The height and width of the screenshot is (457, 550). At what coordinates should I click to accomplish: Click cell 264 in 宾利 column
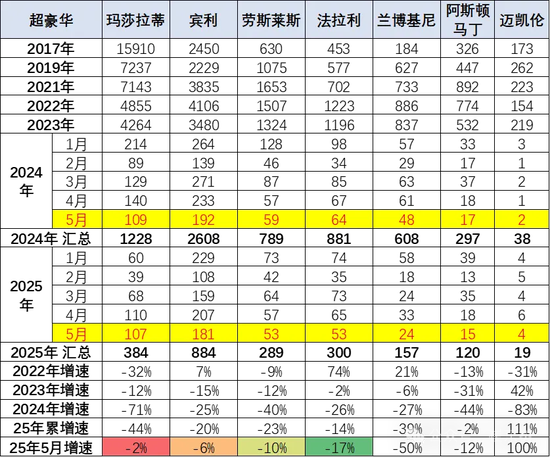click(203, 144)
